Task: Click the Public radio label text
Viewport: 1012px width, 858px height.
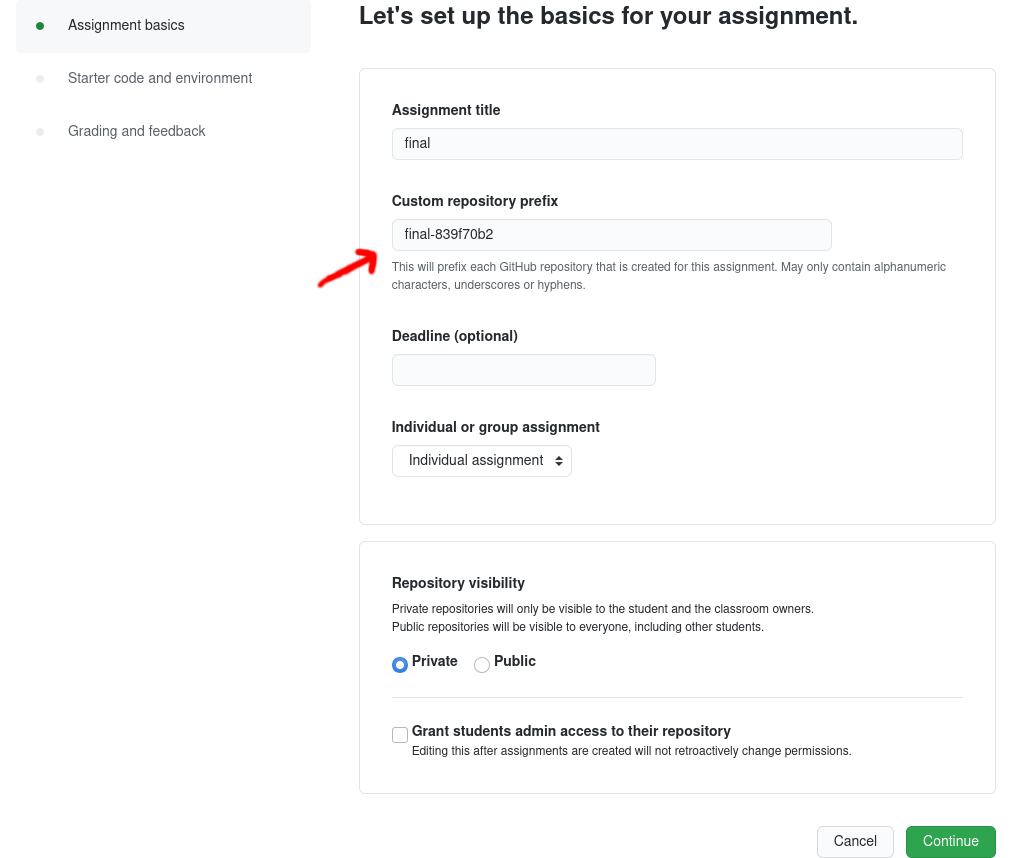Action: pos(515,661)
